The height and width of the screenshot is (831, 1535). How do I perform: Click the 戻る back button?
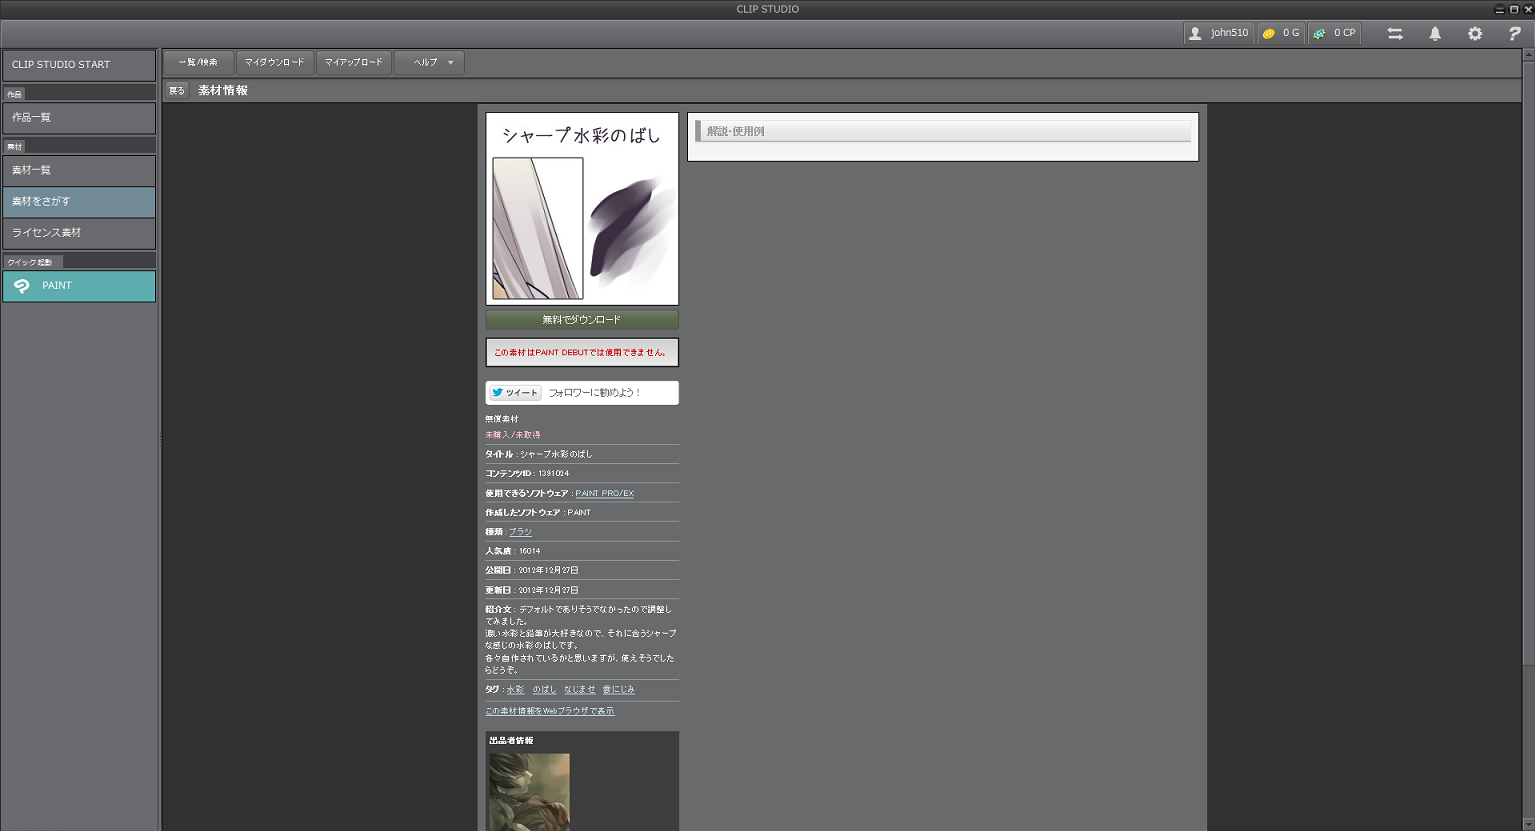pos(177,90)
